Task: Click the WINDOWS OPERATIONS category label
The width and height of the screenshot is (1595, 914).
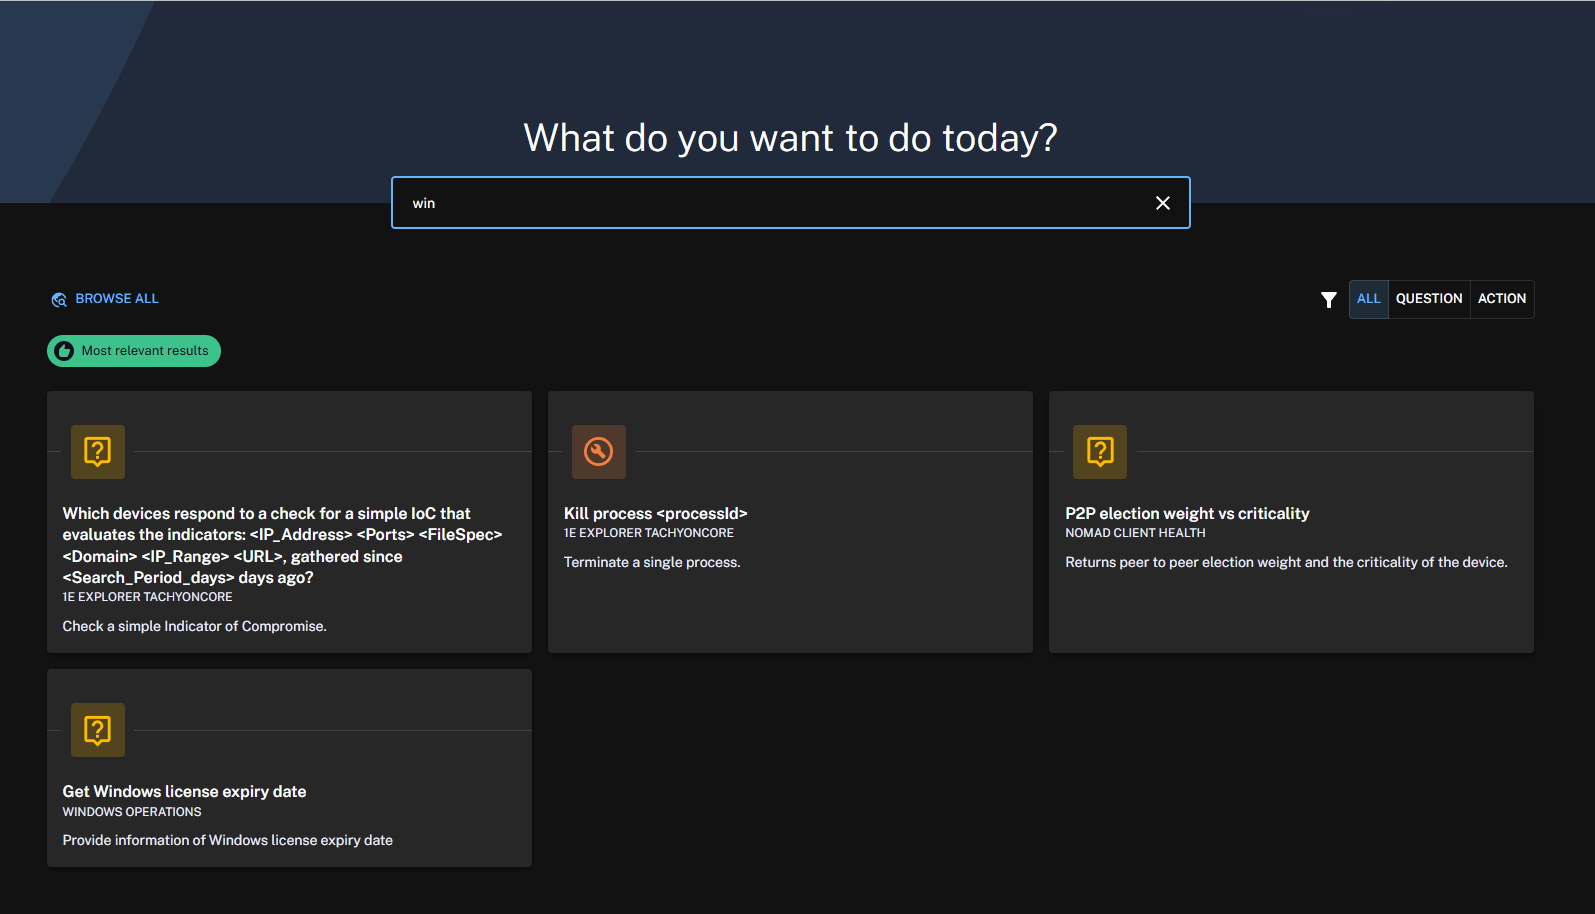Action: pyautogui.click(x=132, y=812)
